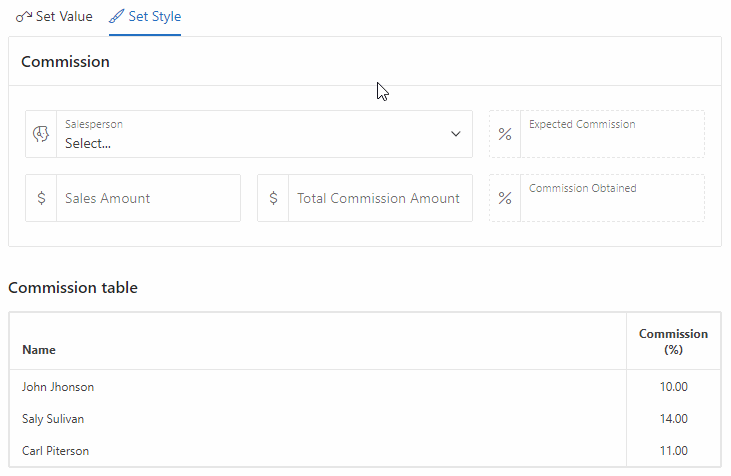This screenshot has width=731, height=476.
Task: Click the Set Style brush icon
Action: (x=117, y=16)
